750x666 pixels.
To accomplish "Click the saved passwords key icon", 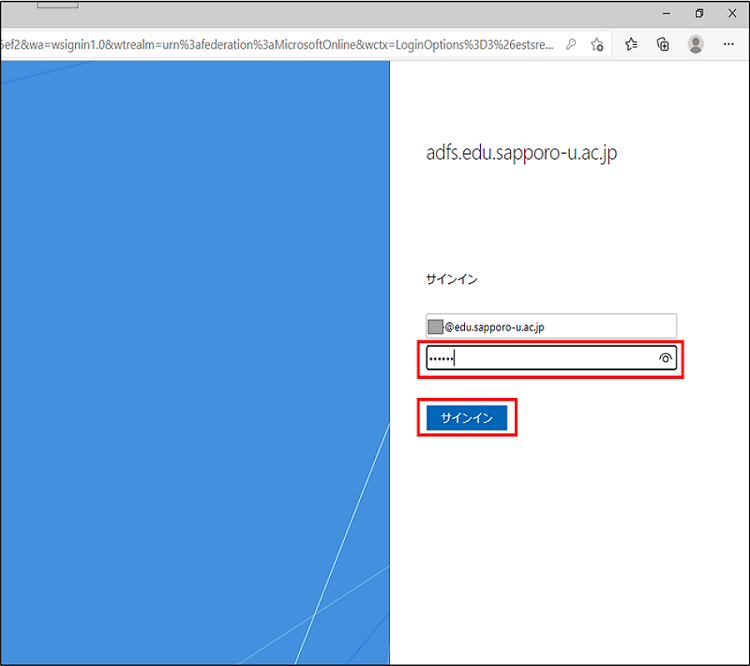I will (x=571, y=44).
